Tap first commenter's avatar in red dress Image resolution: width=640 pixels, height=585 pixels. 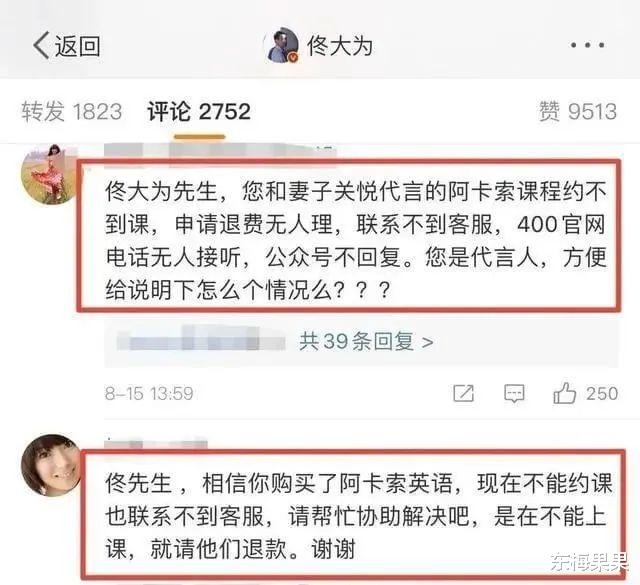click(50, 173)
